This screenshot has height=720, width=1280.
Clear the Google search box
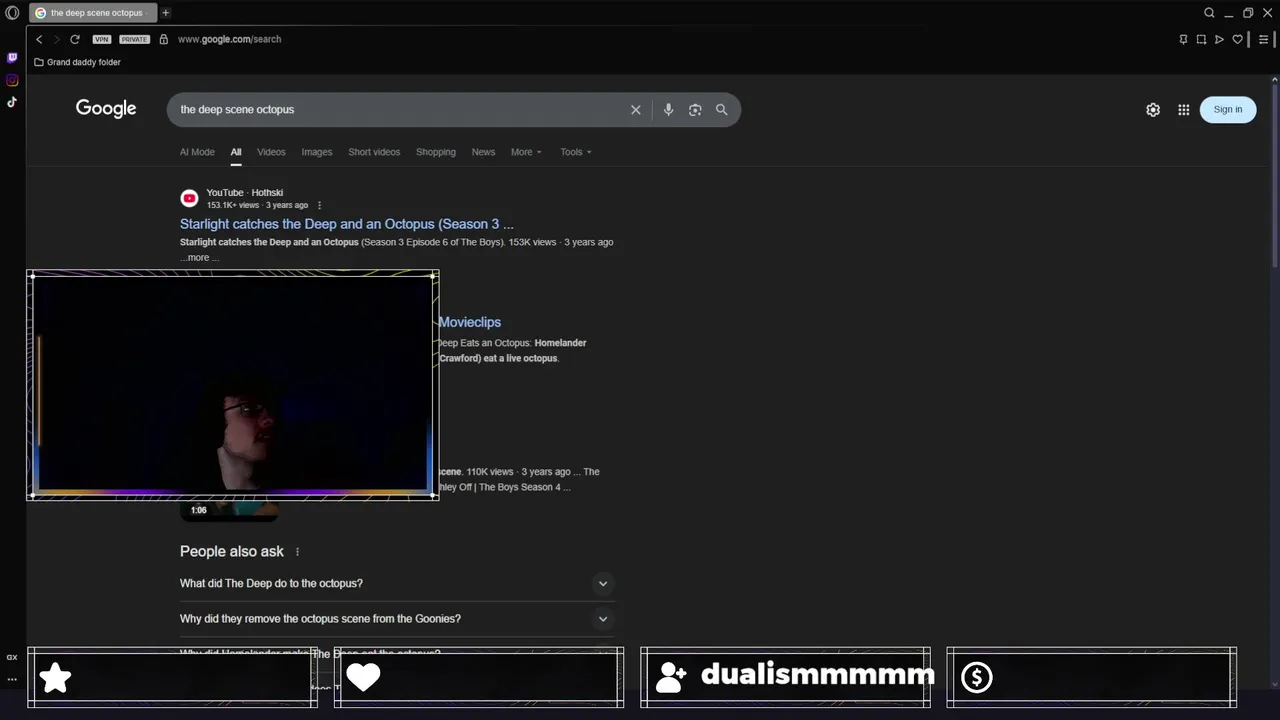click(x=635, y=110)
